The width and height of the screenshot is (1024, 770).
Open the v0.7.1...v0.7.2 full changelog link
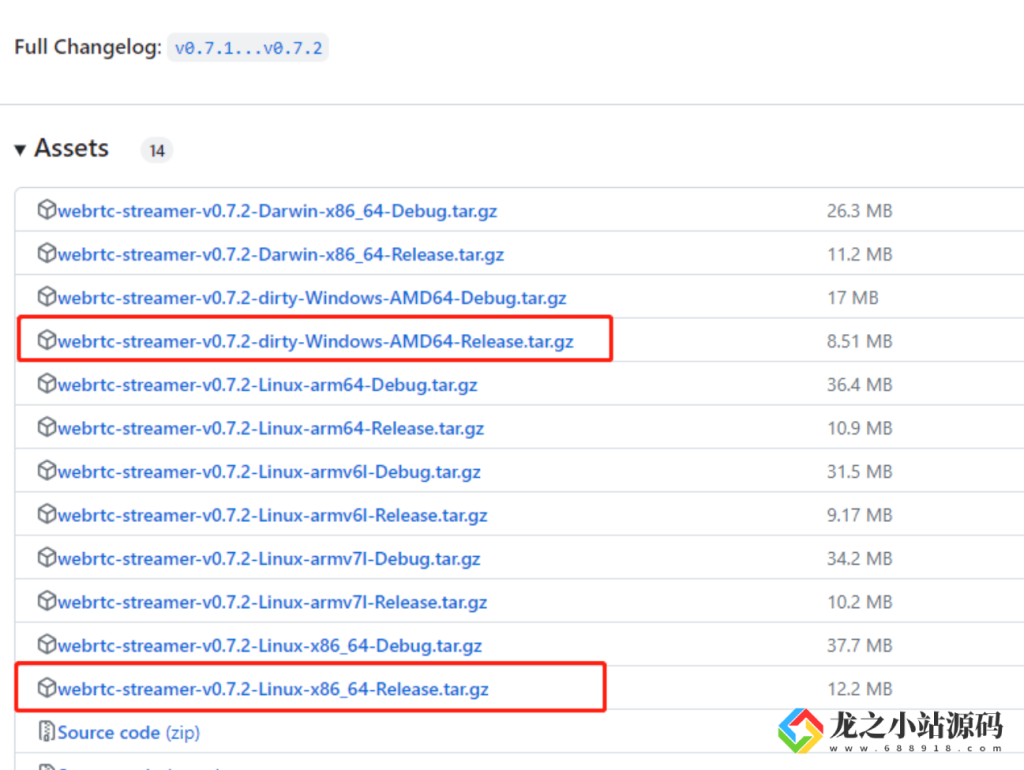pyautogui.click(x=248, y=48)
